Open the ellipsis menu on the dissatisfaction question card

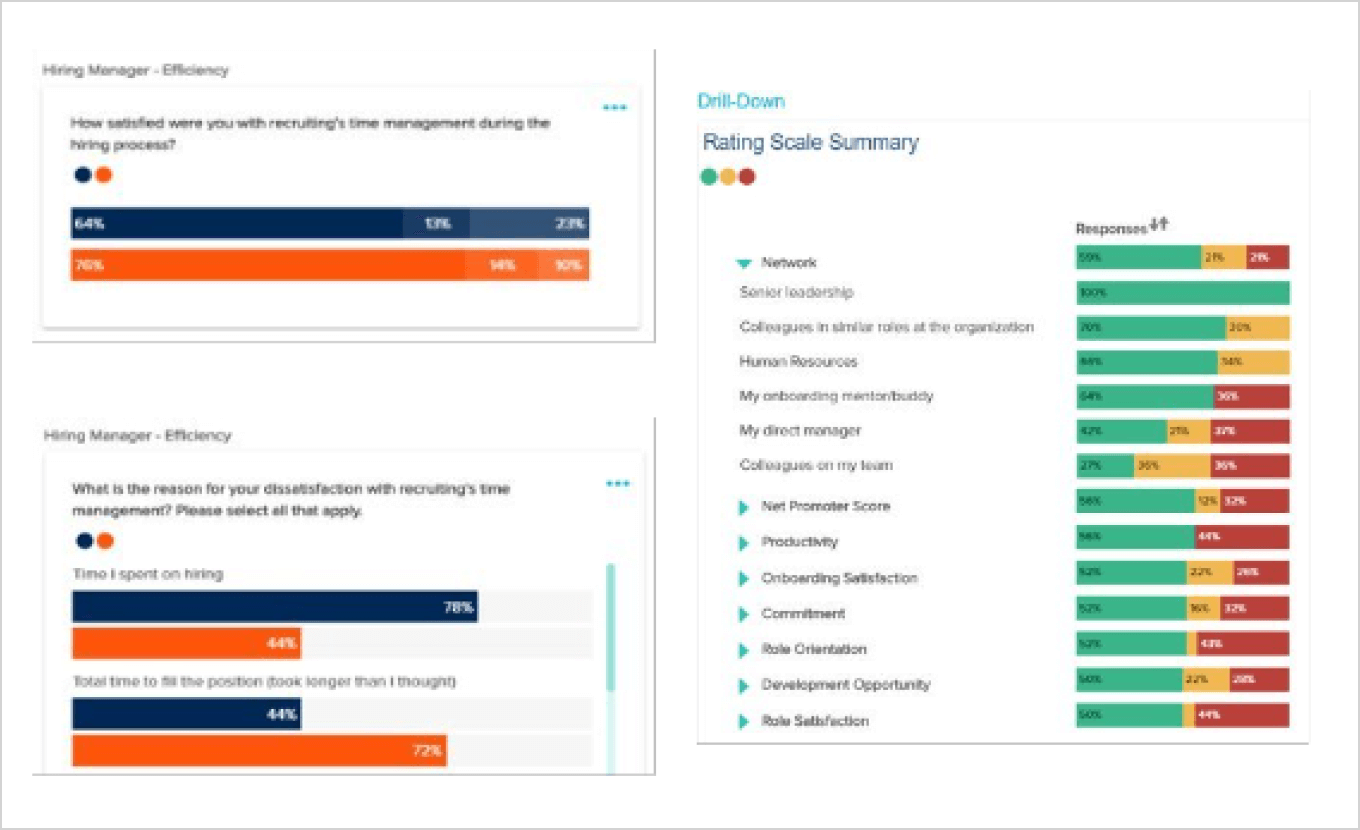(617, 481)
